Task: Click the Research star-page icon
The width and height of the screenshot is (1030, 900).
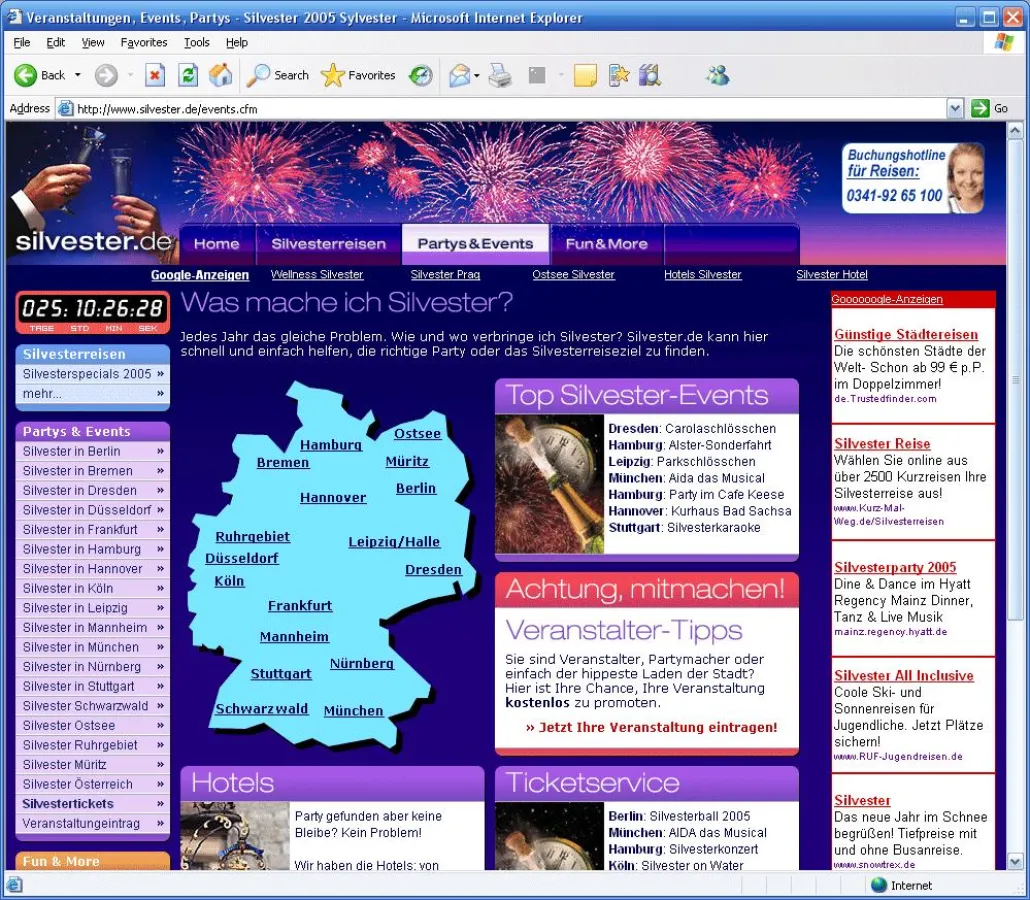Action: coord(618,76)
